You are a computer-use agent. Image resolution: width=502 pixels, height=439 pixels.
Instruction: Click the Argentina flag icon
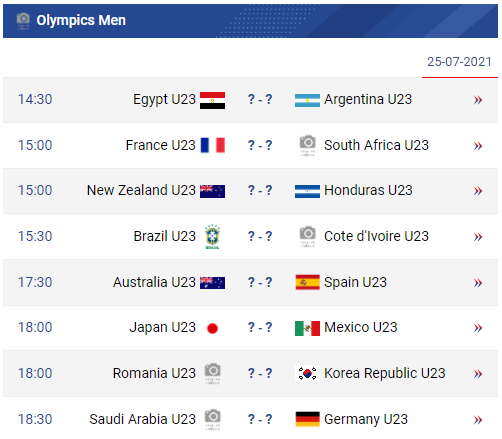tap(307, 100)
